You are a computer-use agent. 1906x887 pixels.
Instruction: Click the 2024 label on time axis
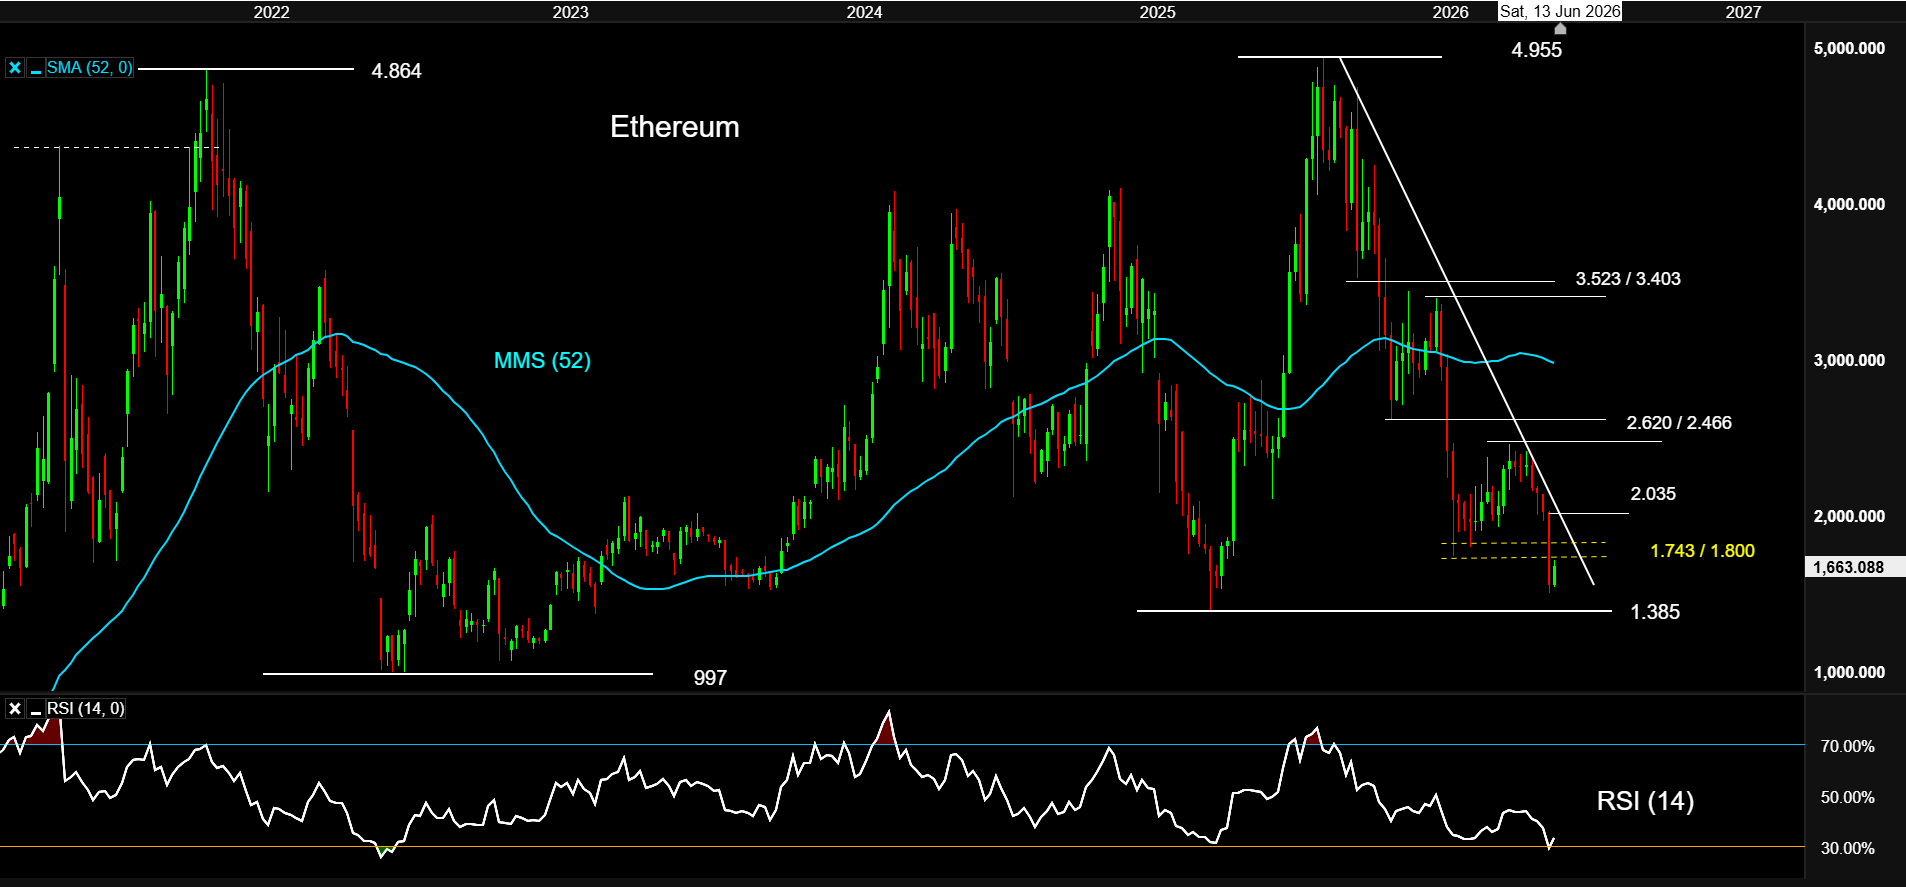pyautogui.click(x=864, y=12)
